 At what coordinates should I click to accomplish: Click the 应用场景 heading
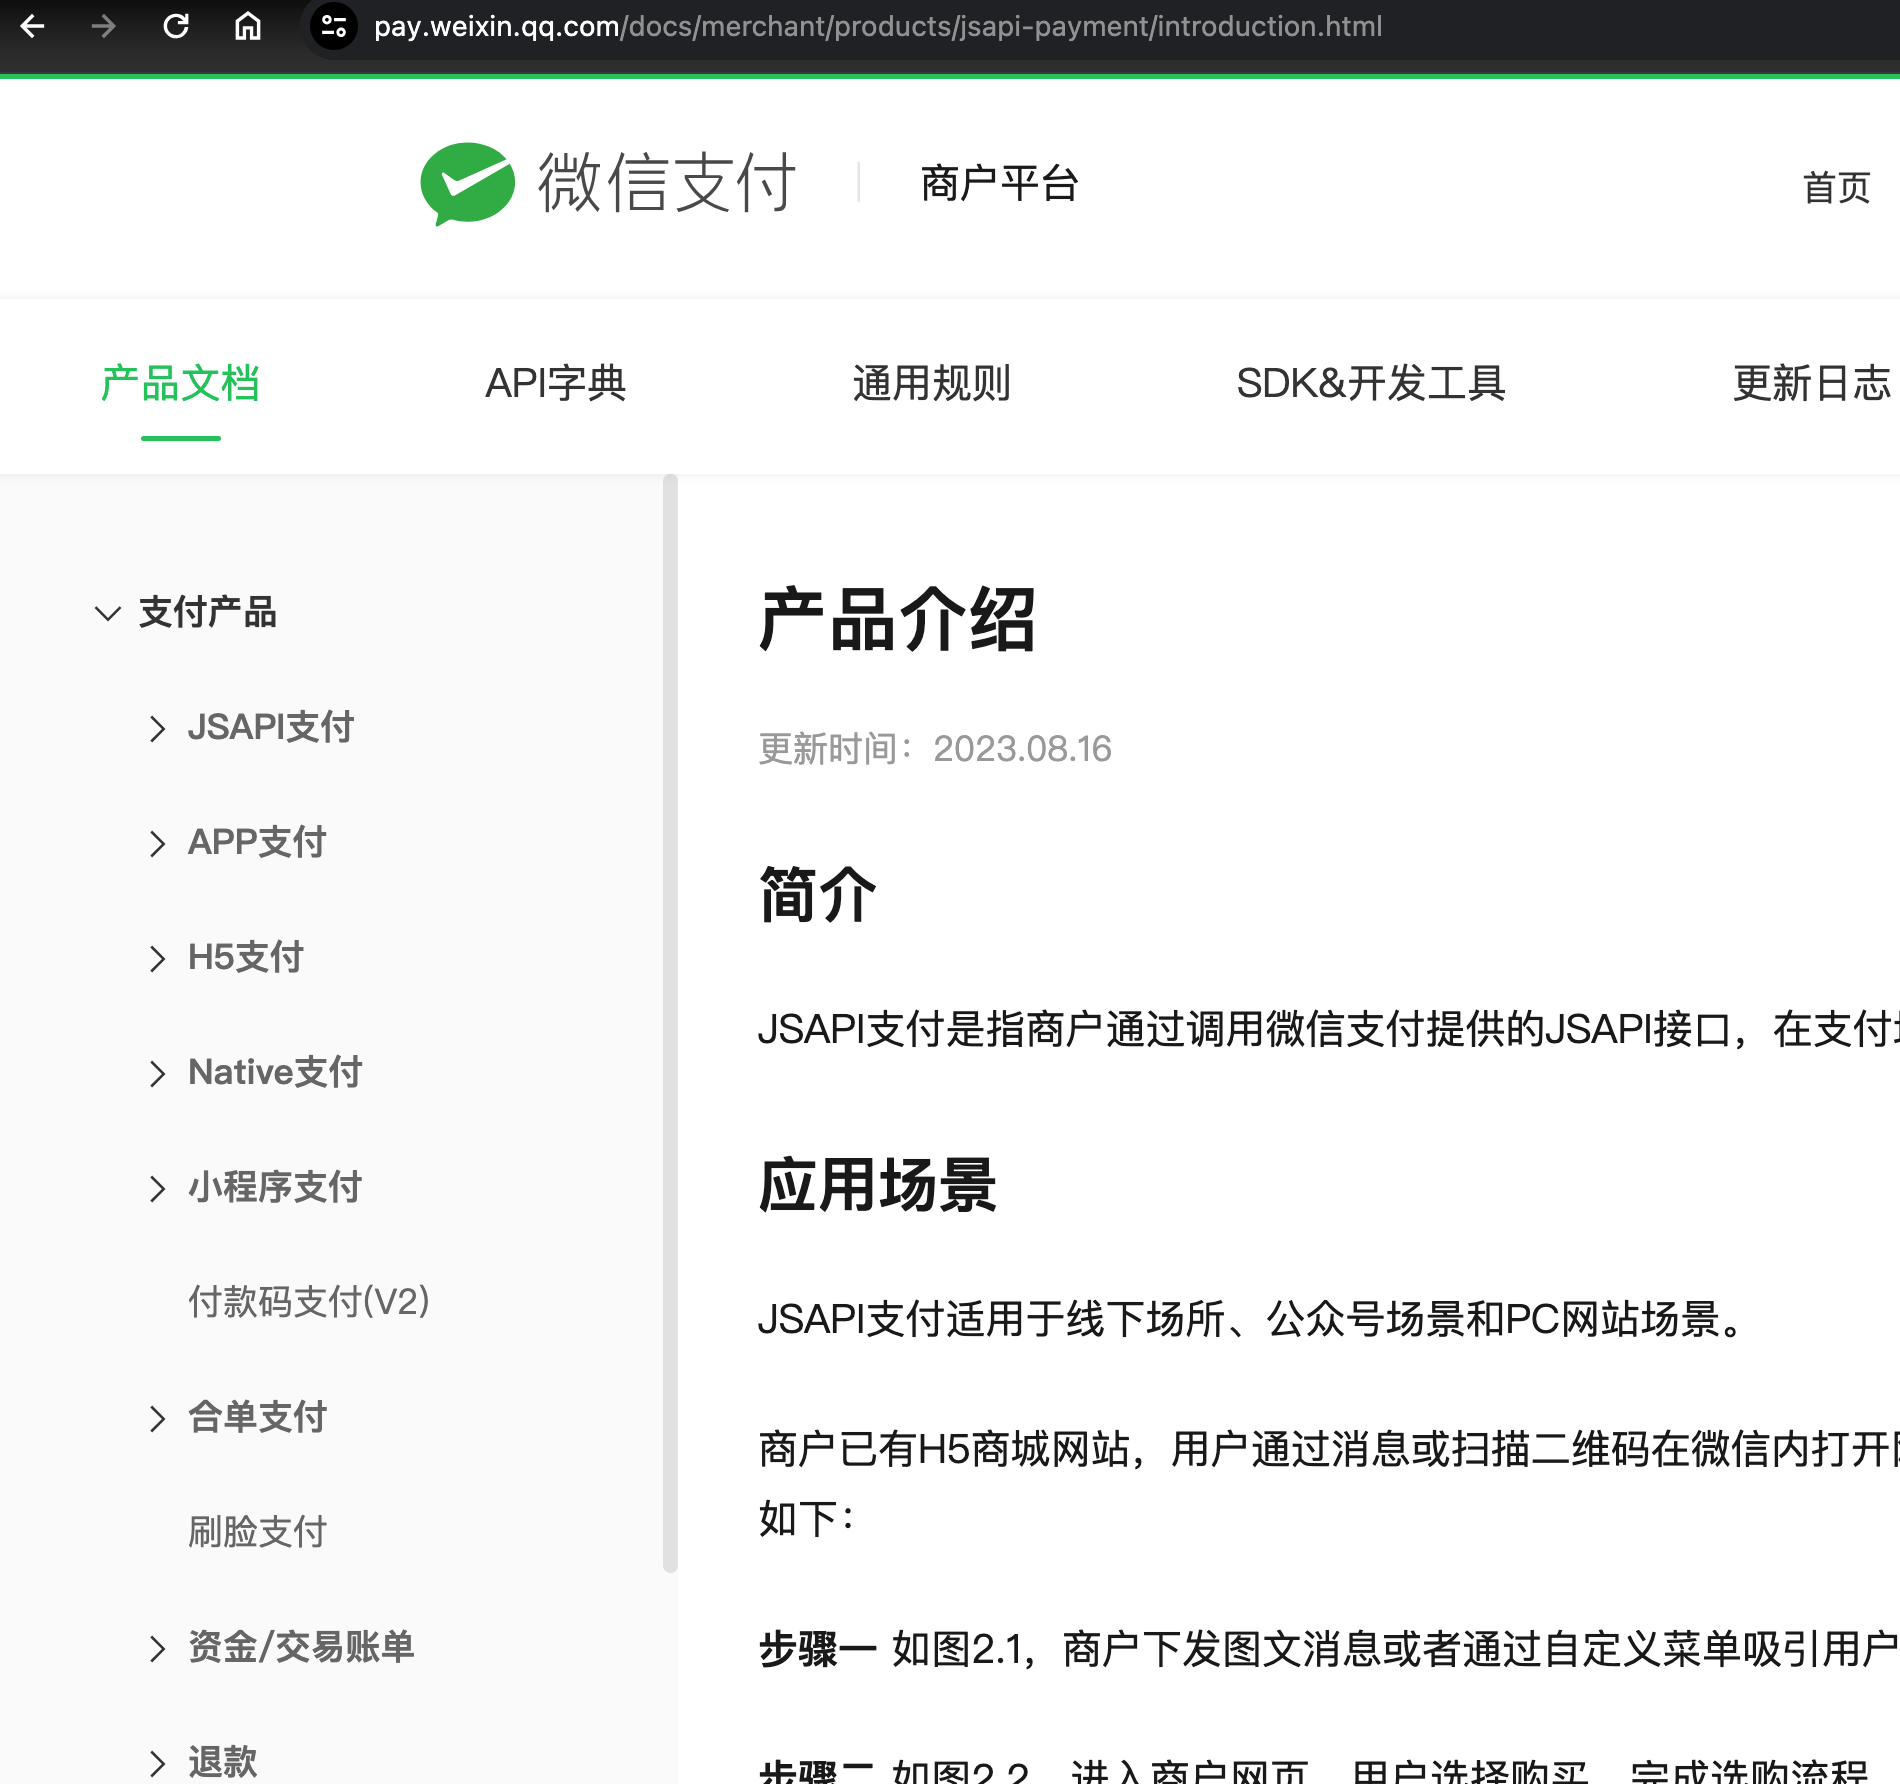[878, 1186]
